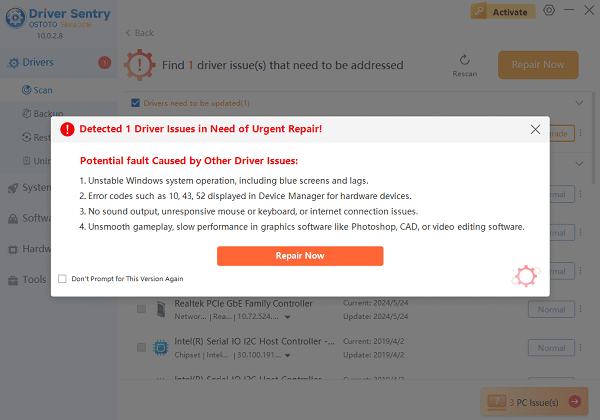Check the Realtek PCIe GbE Family Controller checkbox

pos(142,309)
